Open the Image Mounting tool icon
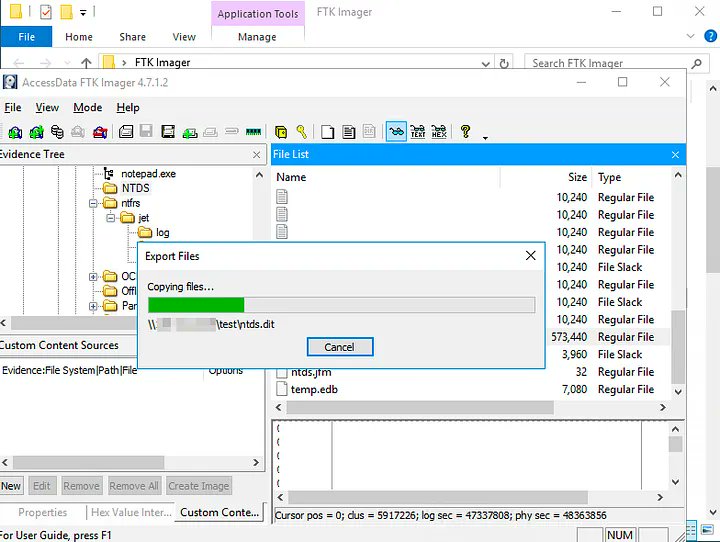Viewport: 720px width, 542px height. 57,132
